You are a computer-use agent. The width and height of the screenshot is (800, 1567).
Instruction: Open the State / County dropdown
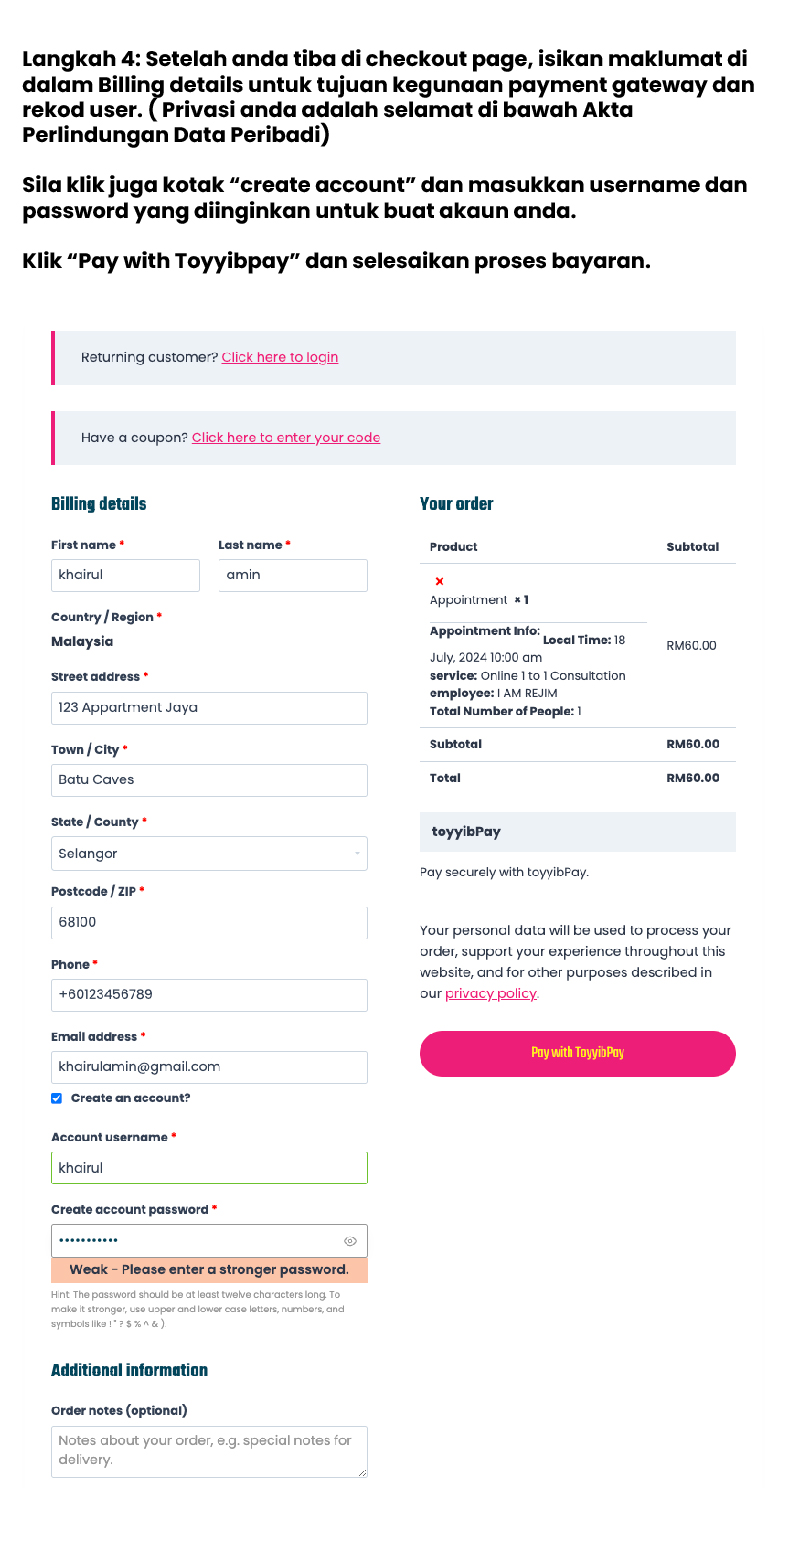click(x=209, y=854)
